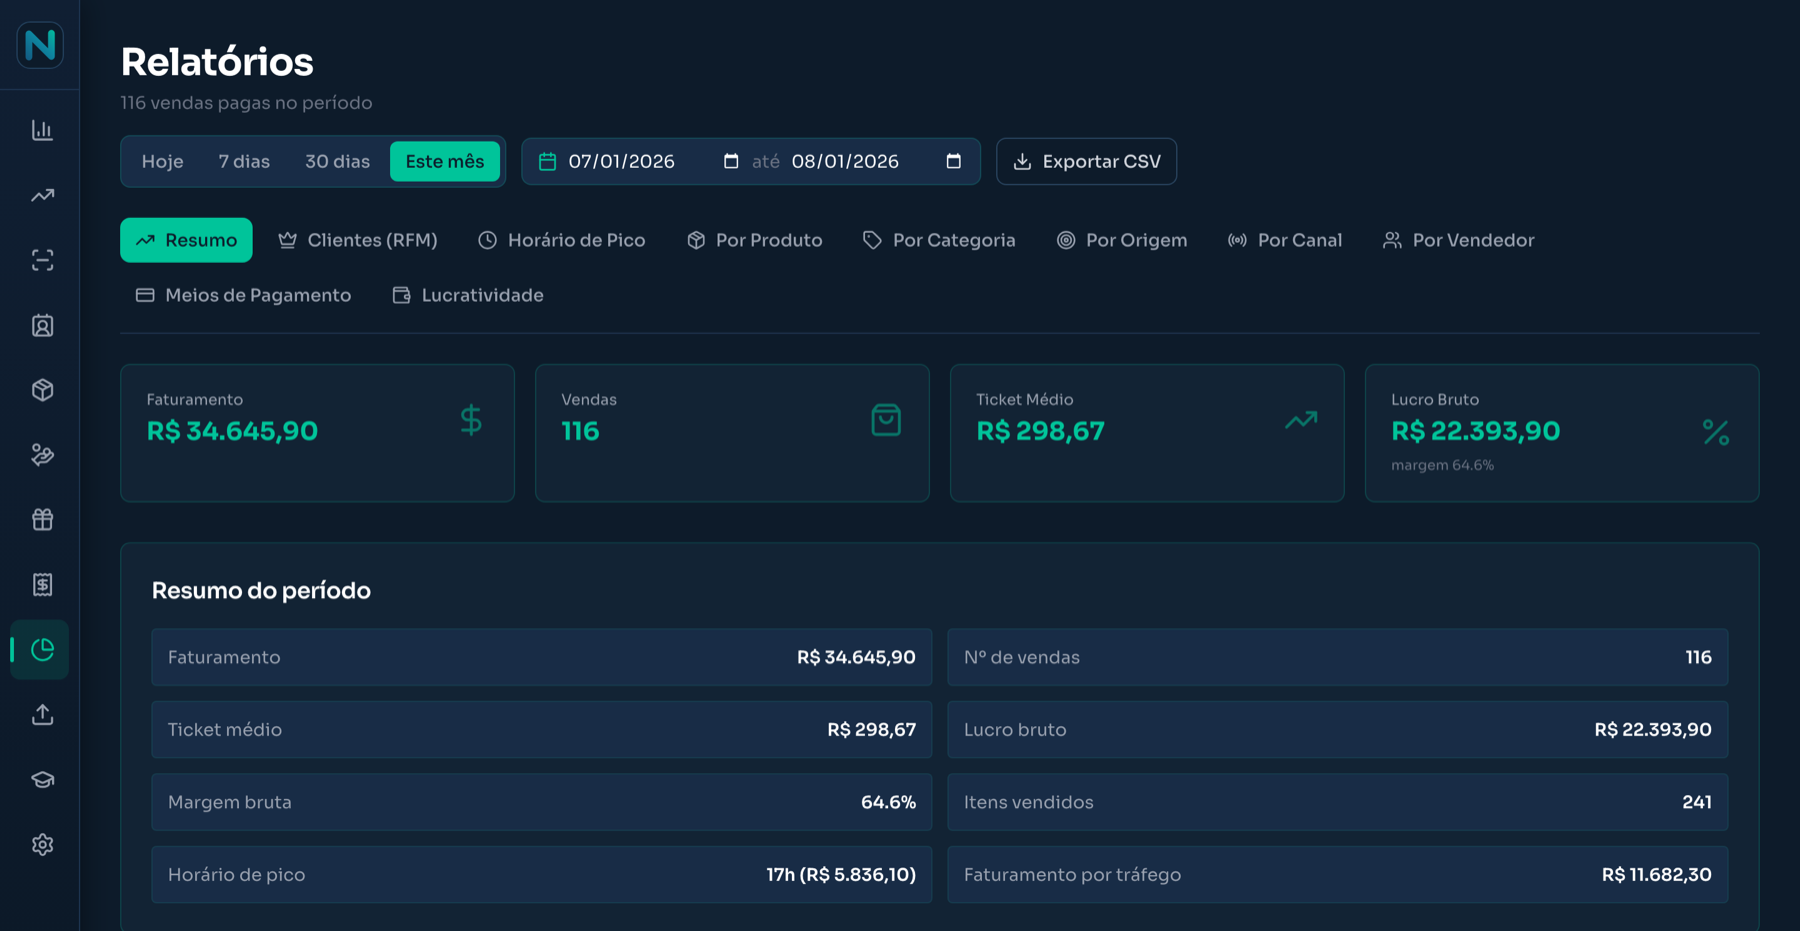Switch to the Por Categoria tab
The image size is (1800, 931).
[x=939, y=240]
